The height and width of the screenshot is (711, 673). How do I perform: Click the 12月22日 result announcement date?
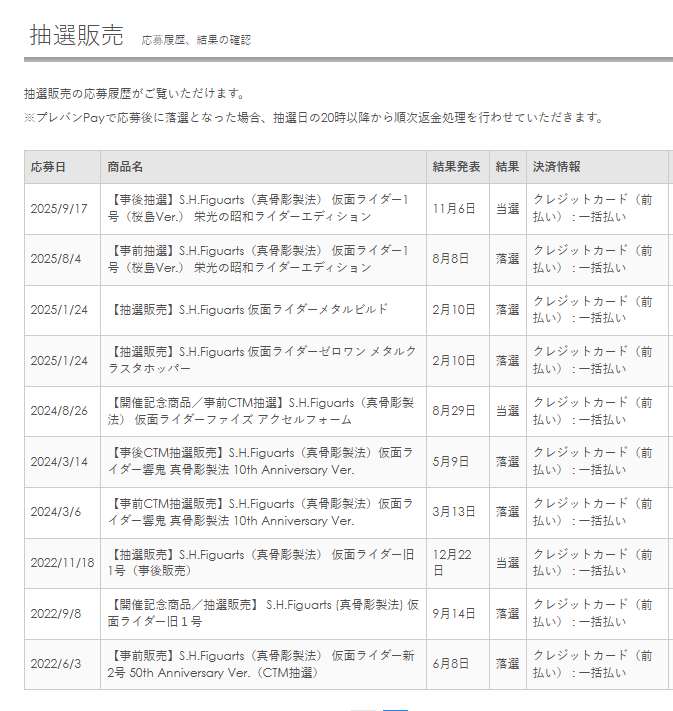[x=453, y=563]
